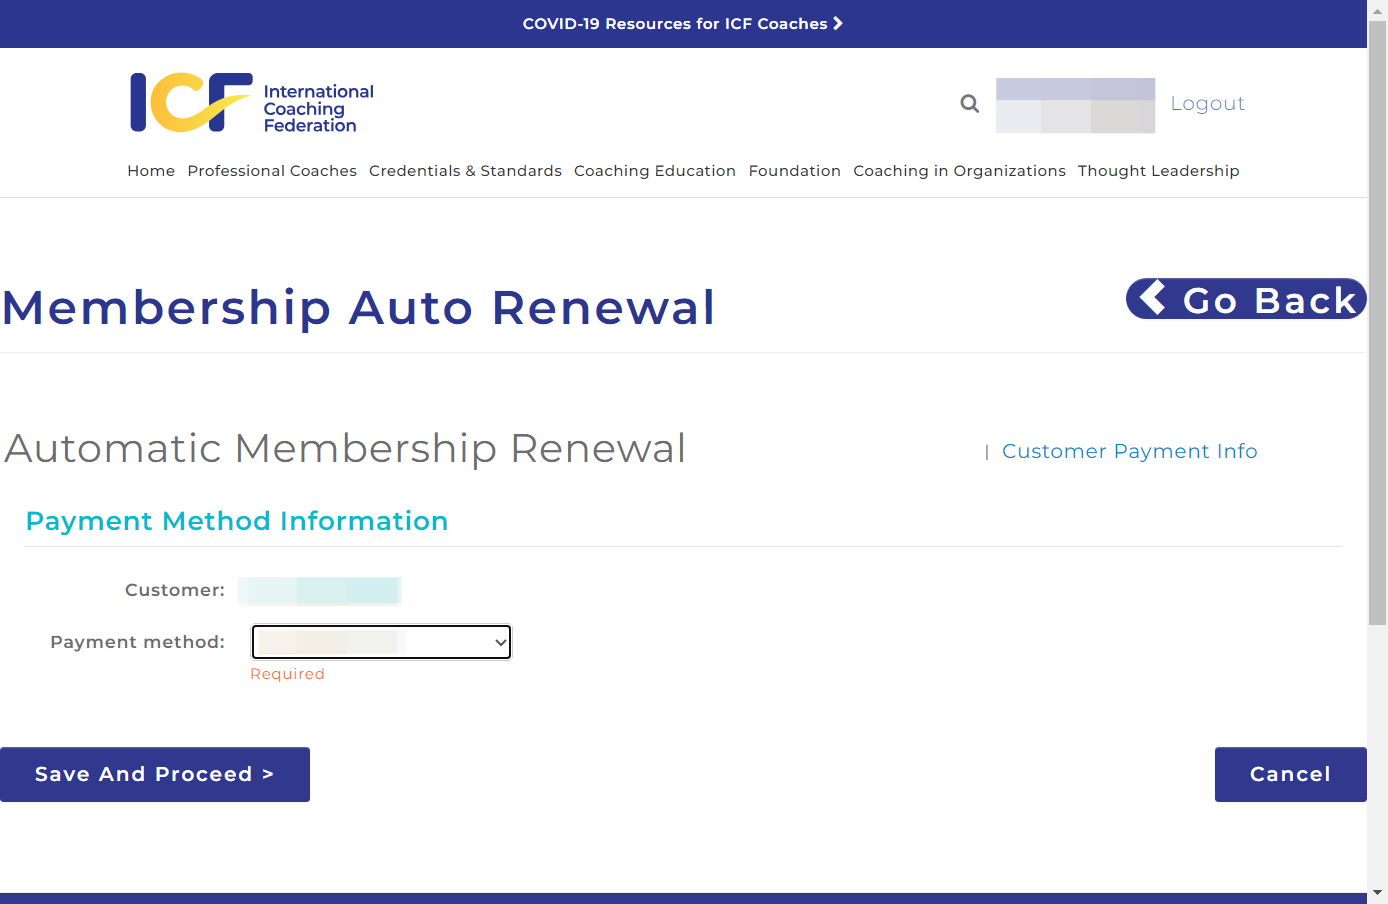Click the scrollbar down arrow
The image size is (1388, 904).
[1377, 892]
